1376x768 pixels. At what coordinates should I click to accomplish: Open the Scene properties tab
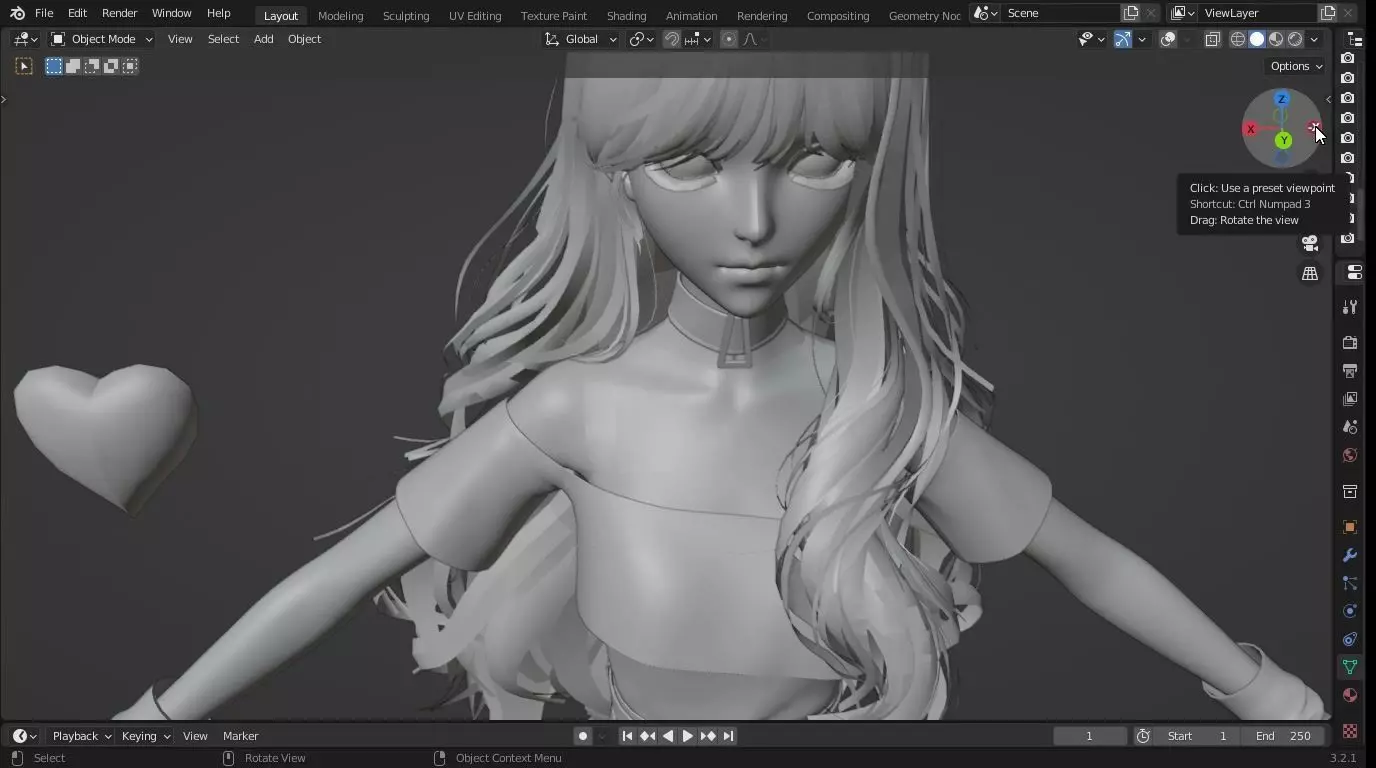[x=1350, y=427]
